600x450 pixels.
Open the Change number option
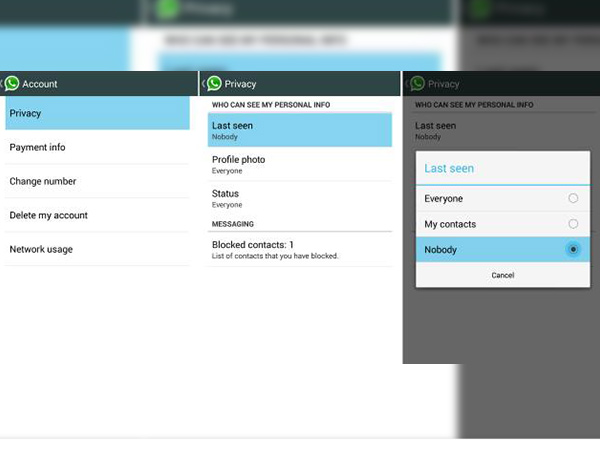point(96,182)
